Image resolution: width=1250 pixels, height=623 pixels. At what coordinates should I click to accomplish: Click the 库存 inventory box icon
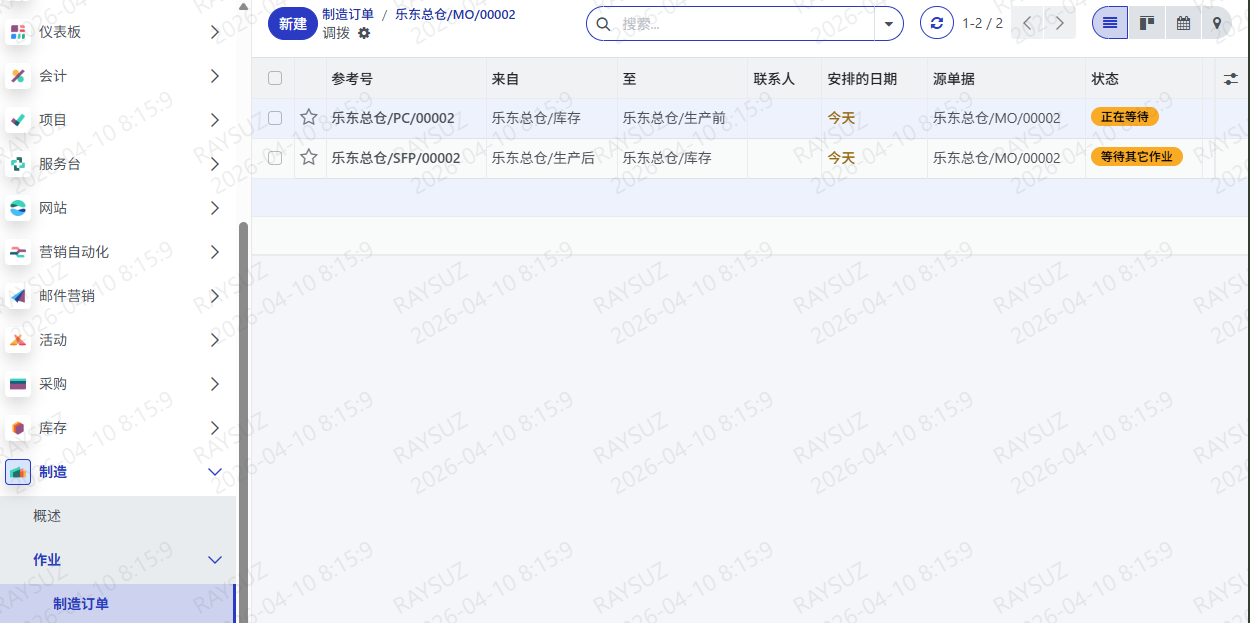[18, 428]
